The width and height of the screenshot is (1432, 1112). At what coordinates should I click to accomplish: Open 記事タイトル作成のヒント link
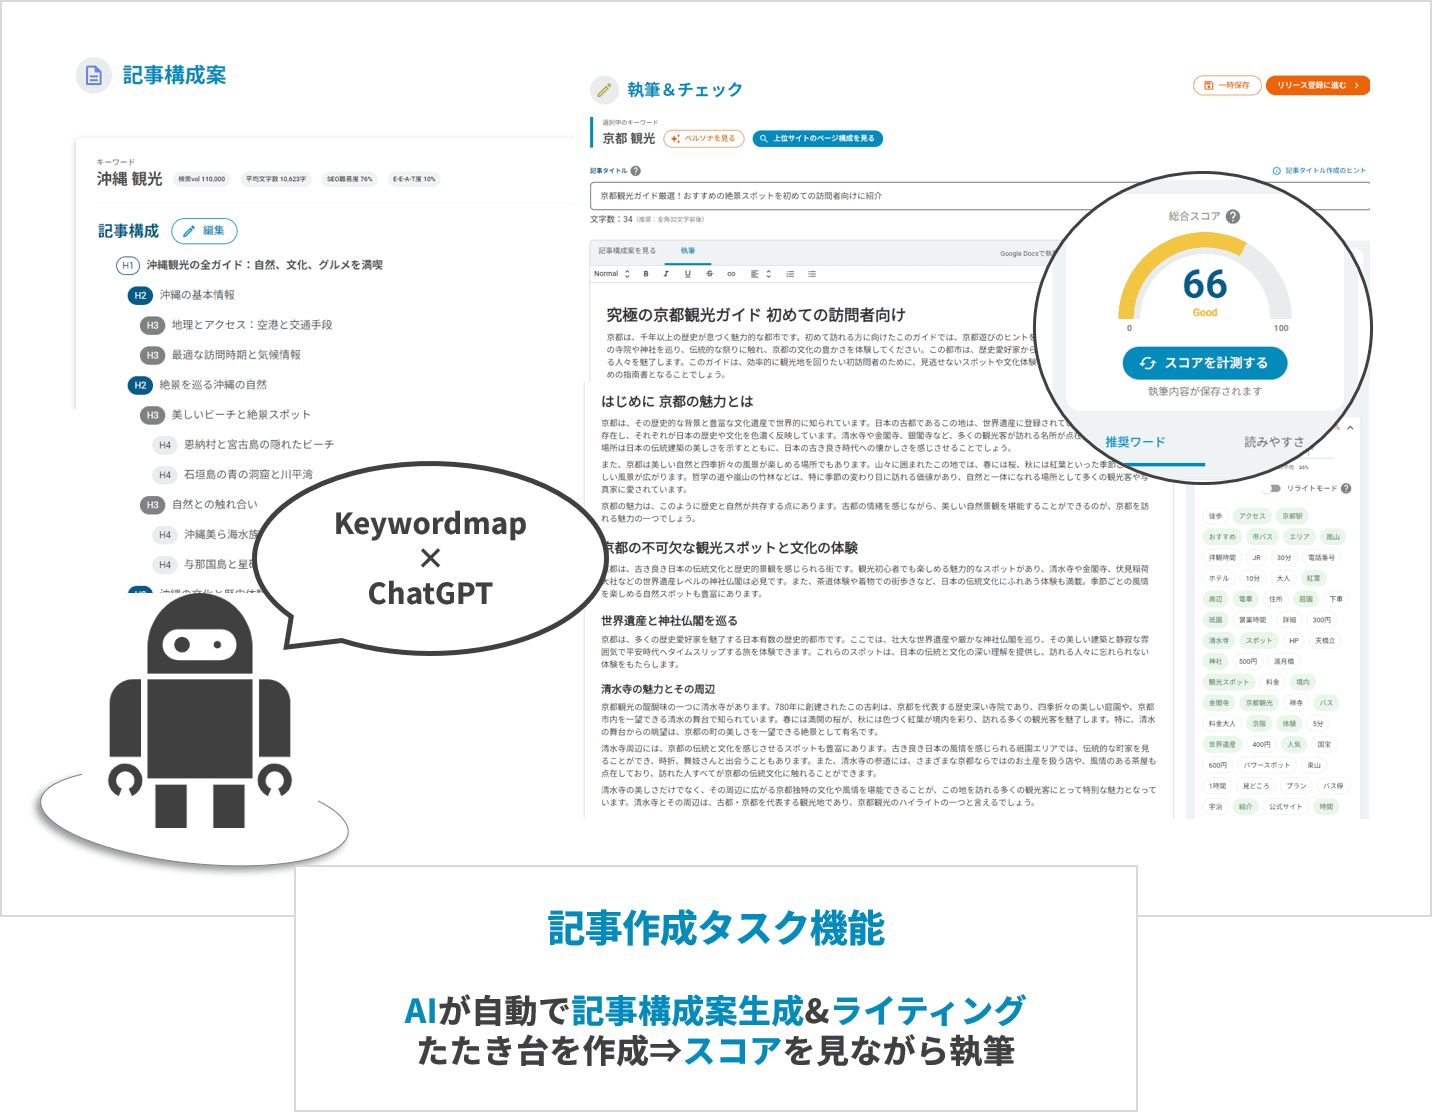click(x=1319, y=171)
